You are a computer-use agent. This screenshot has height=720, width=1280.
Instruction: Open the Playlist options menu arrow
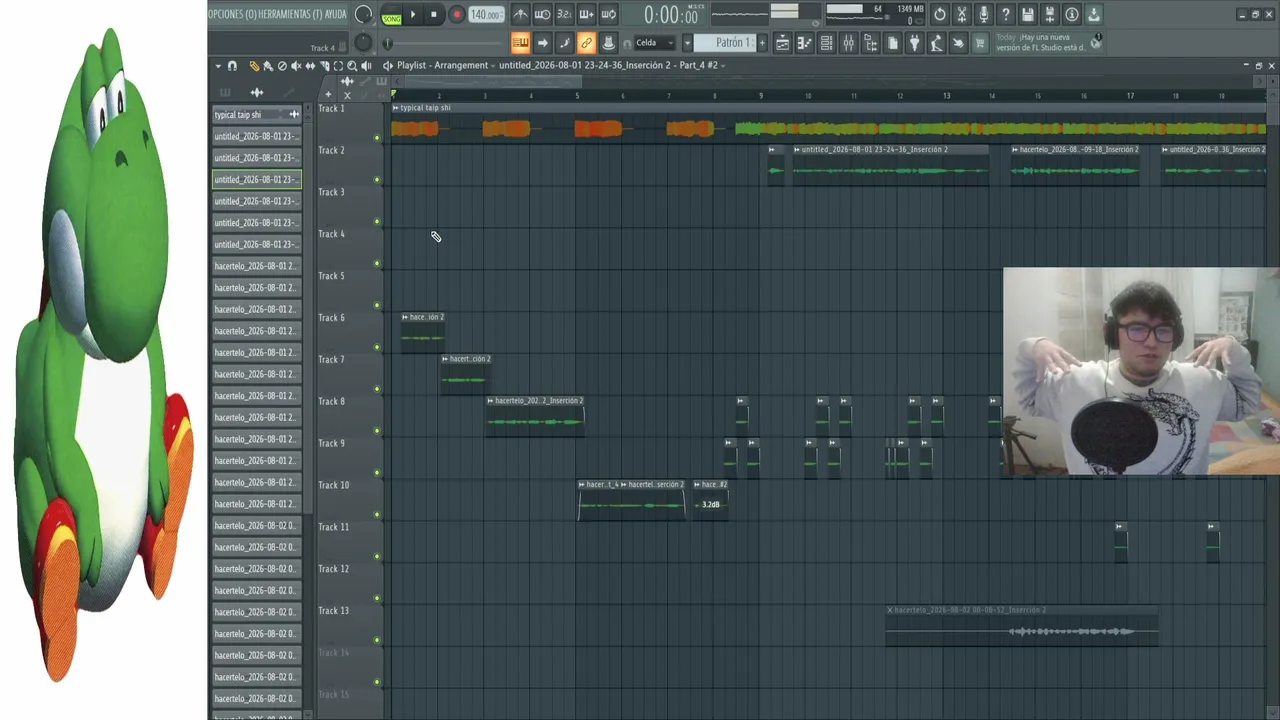(218, 66)
